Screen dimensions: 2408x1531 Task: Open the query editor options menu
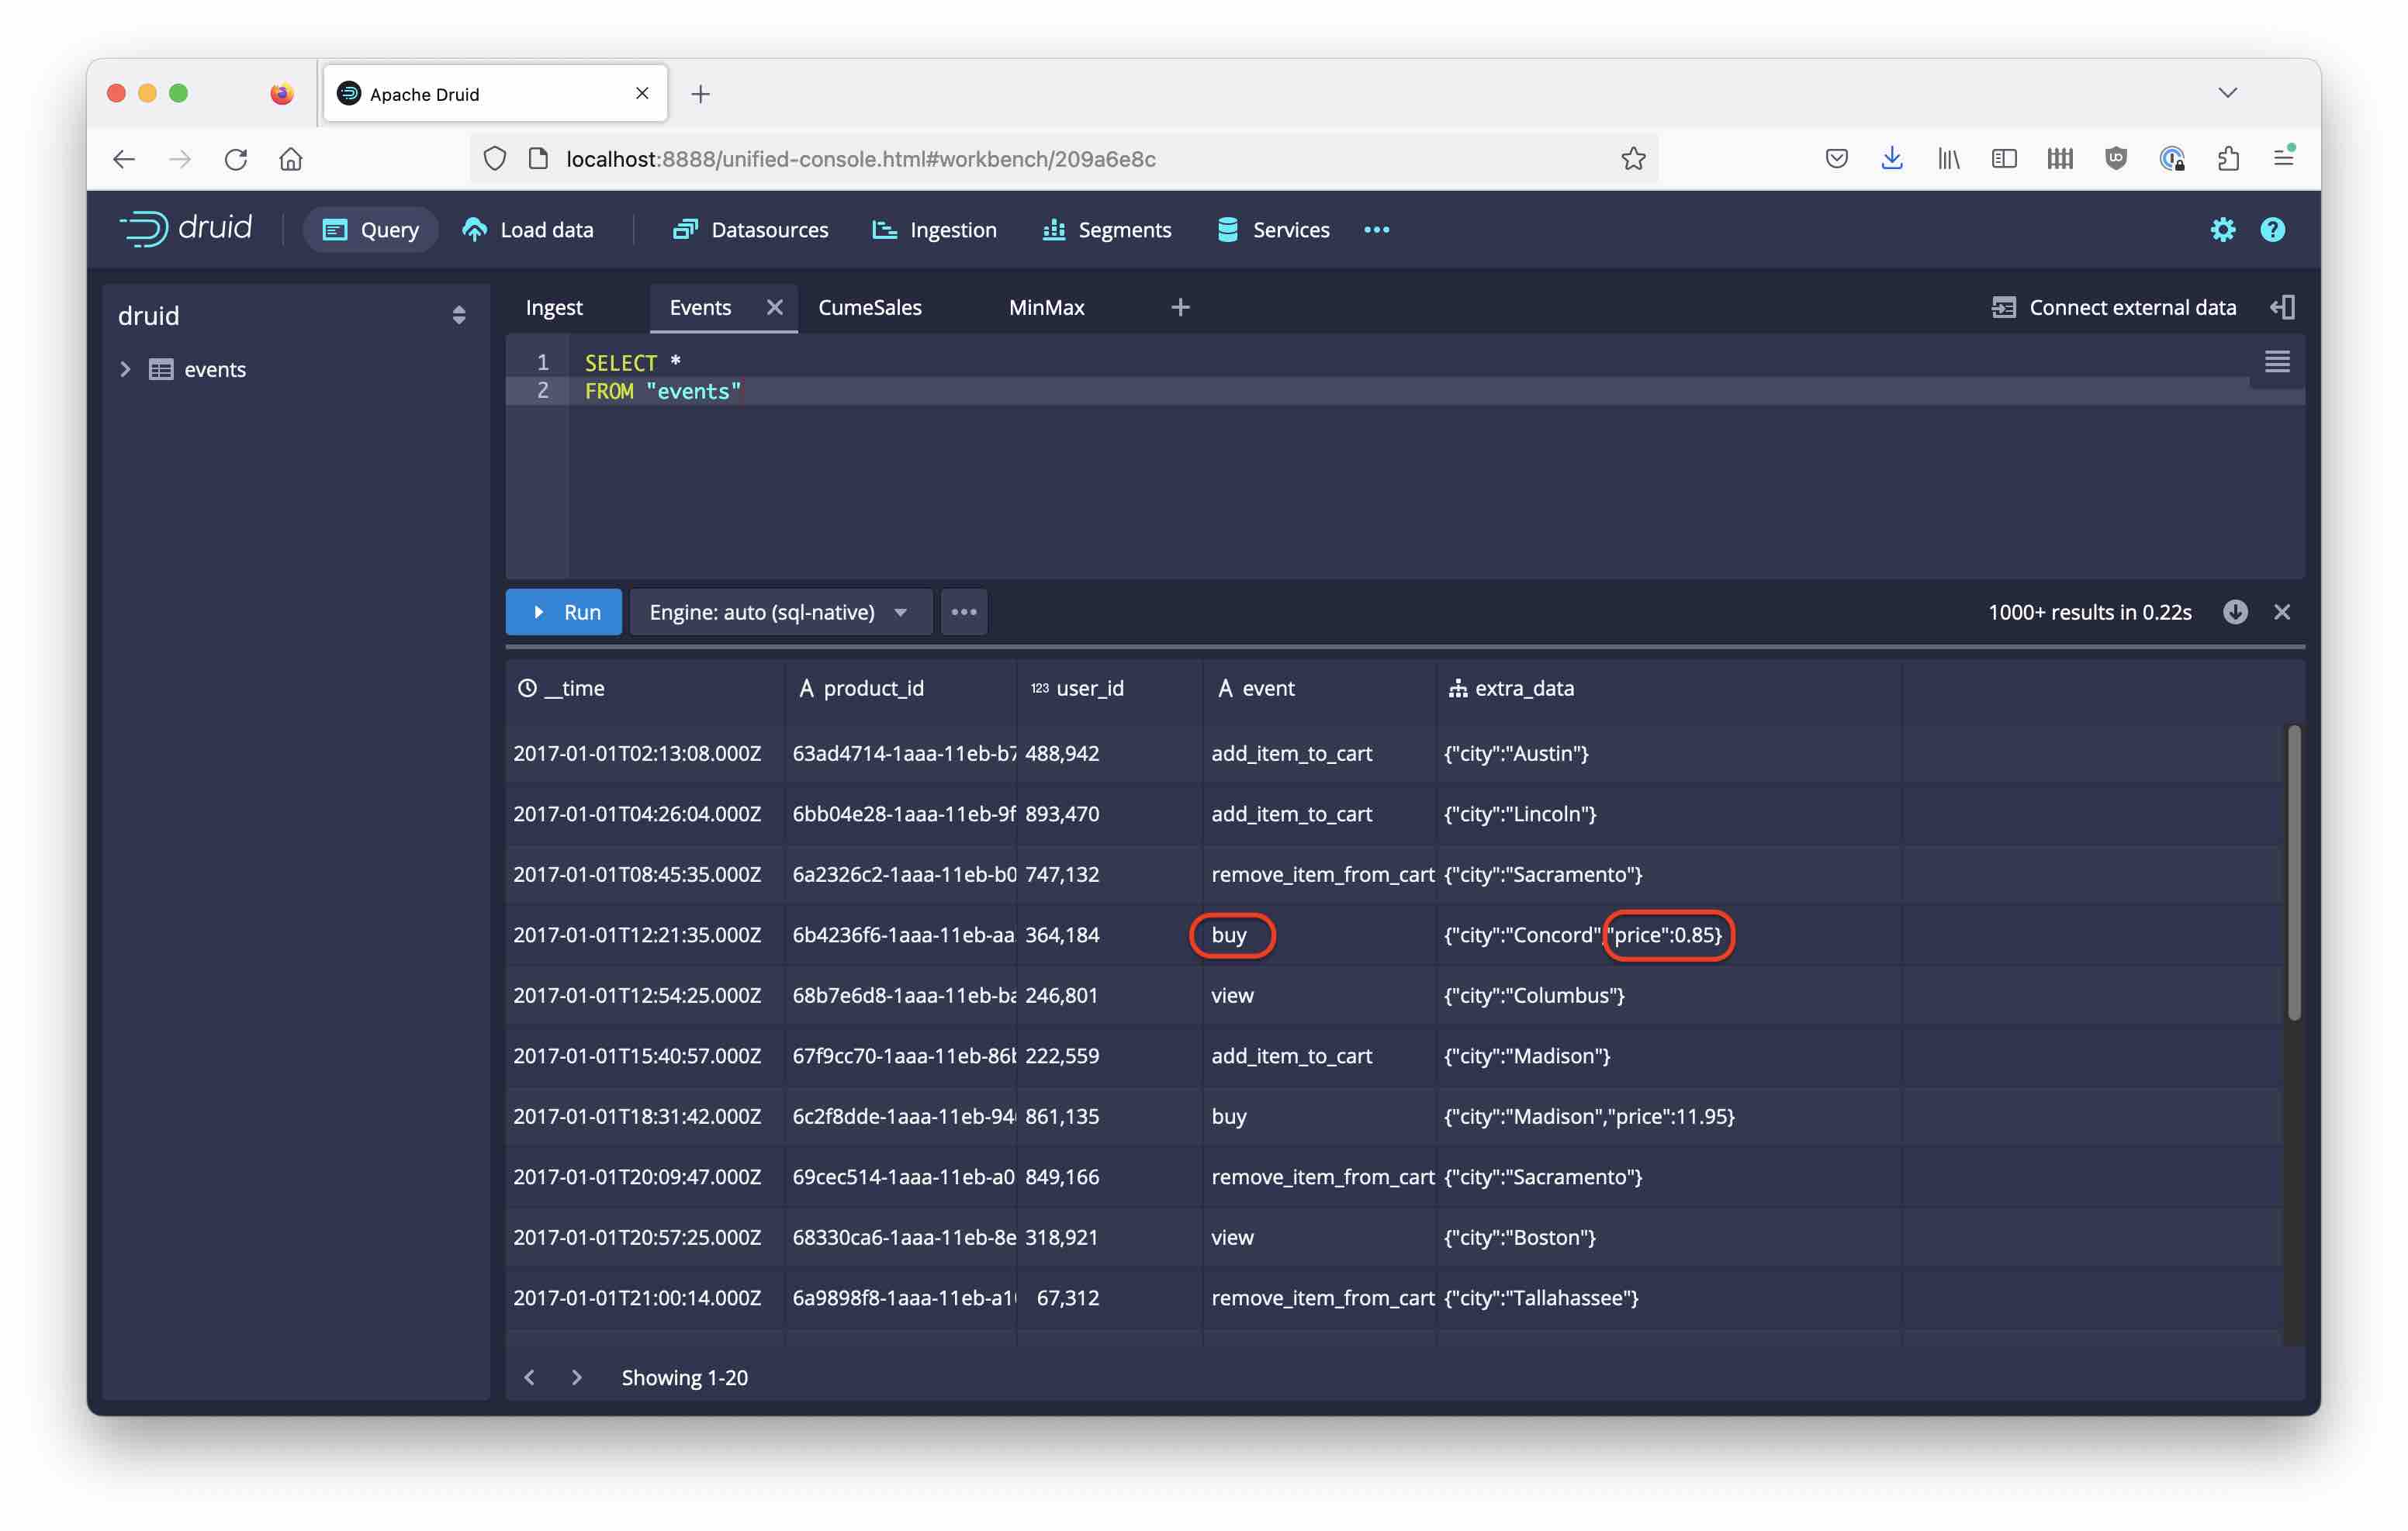coord(963,611)
